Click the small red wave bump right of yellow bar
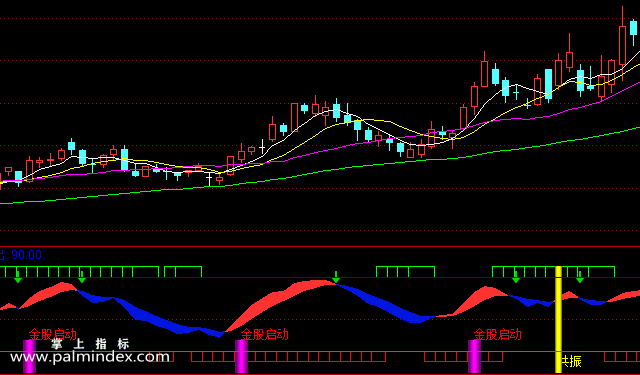640x375 pixels. [x=569, y=295]
